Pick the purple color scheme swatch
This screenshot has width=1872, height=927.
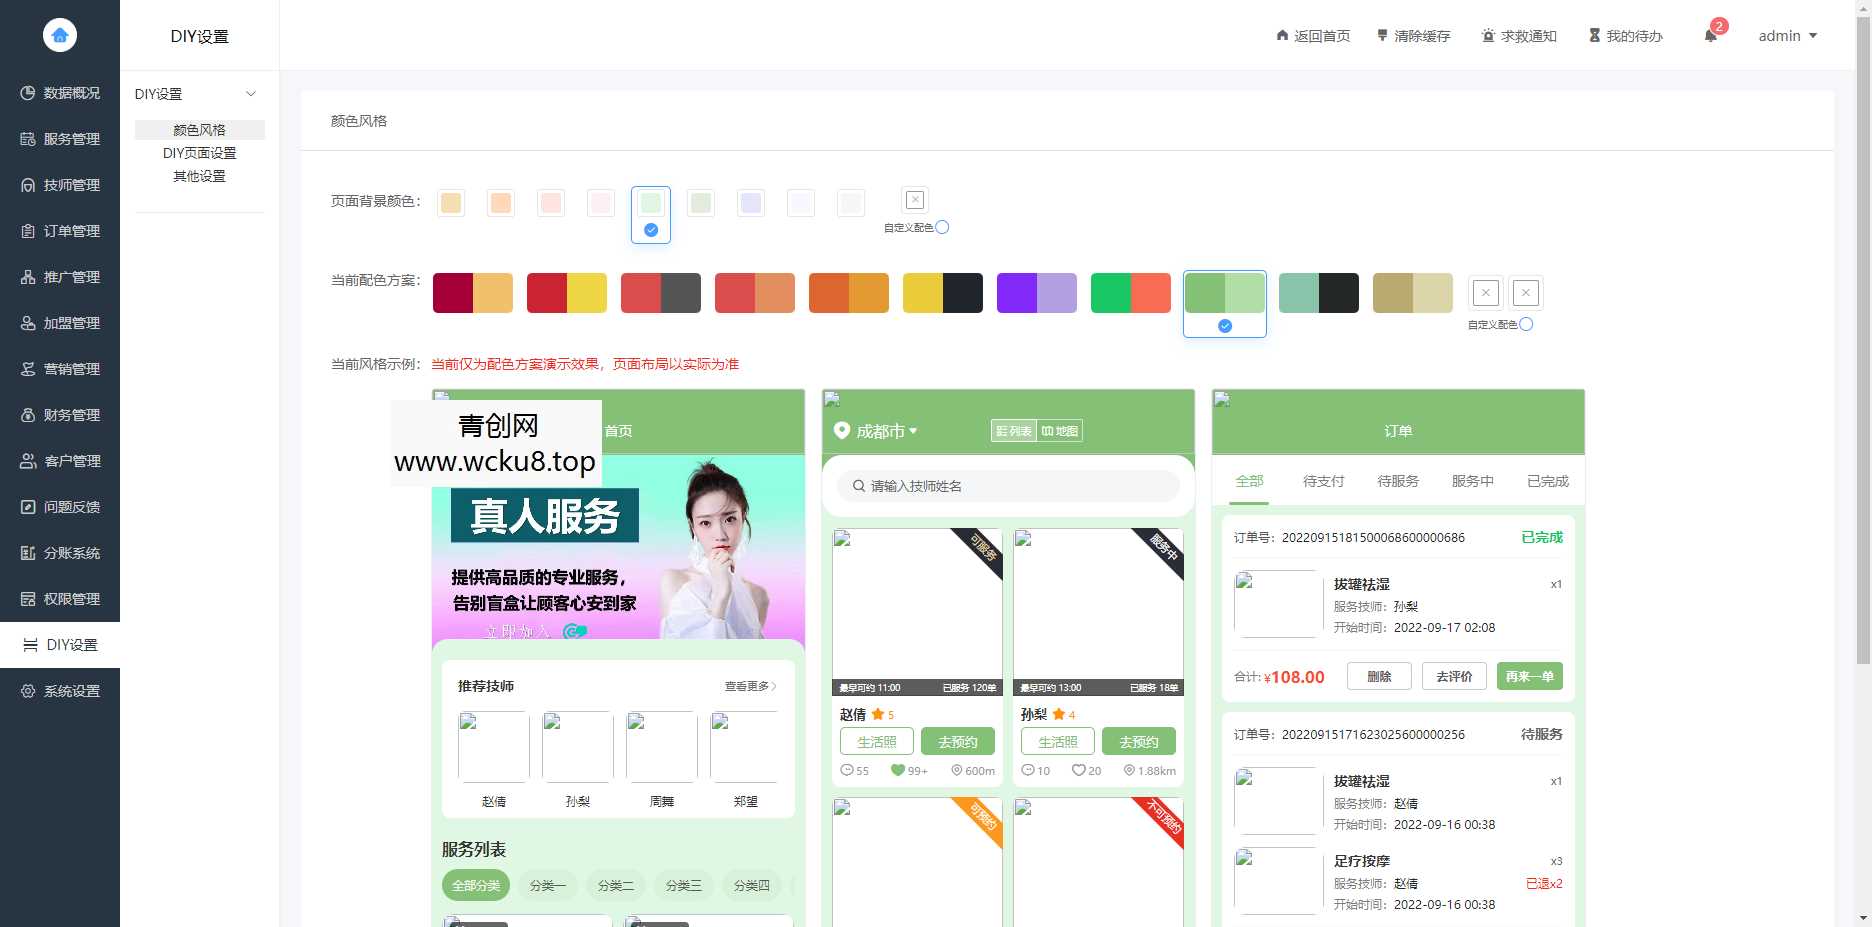pos(1037,292)
